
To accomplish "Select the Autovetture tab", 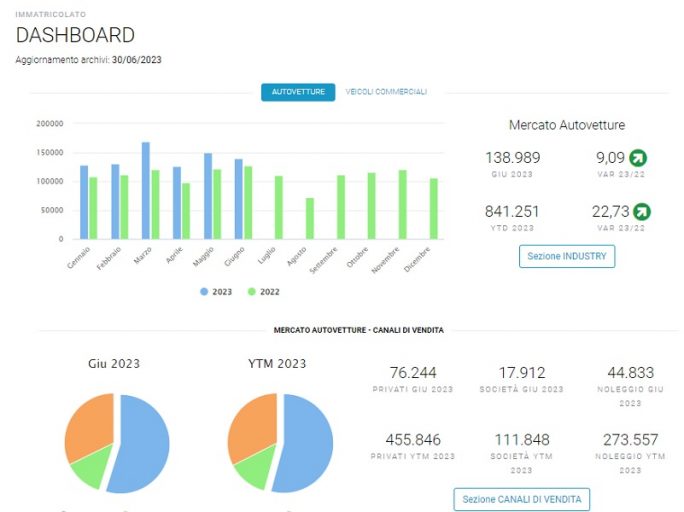I will pos(298,92).
